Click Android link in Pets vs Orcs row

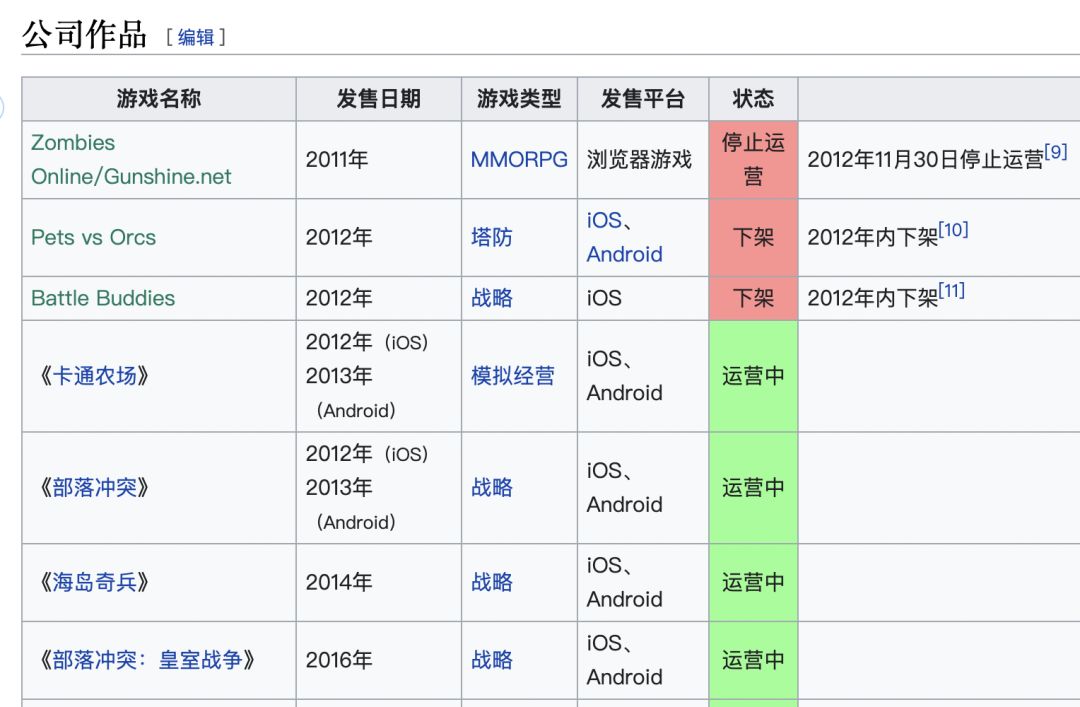pos(624,254)
